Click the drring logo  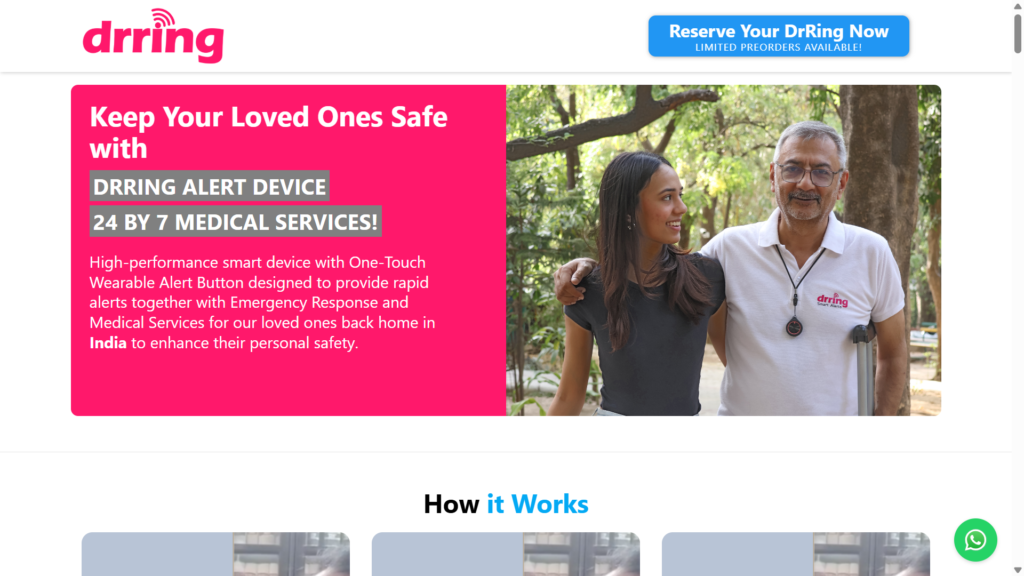pyautogui.click(x=153, y=36)
